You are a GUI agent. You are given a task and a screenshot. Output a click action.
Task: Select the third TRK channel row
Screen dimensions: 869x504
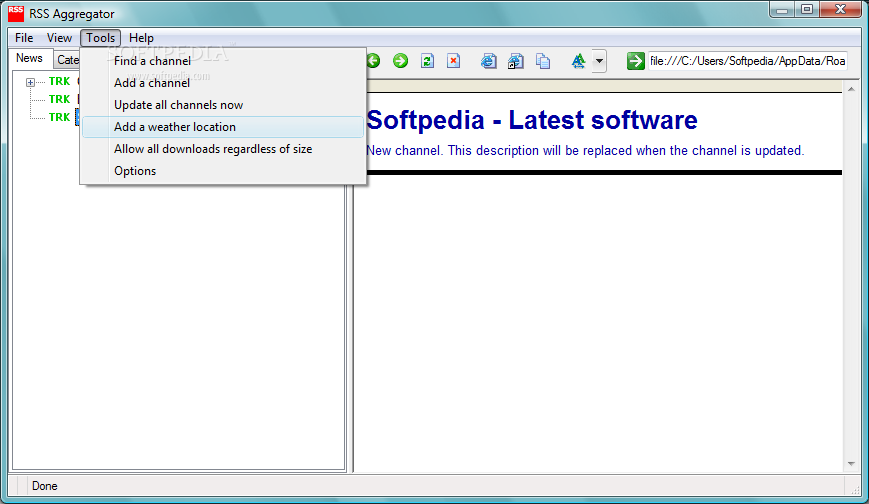[60, 117]
